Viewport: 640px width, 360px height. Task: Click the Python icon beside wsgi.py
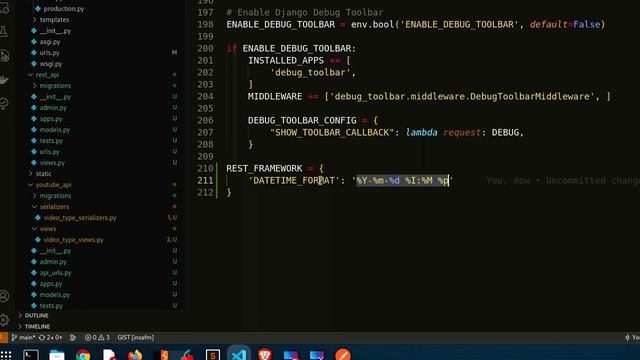pos(34,64)
